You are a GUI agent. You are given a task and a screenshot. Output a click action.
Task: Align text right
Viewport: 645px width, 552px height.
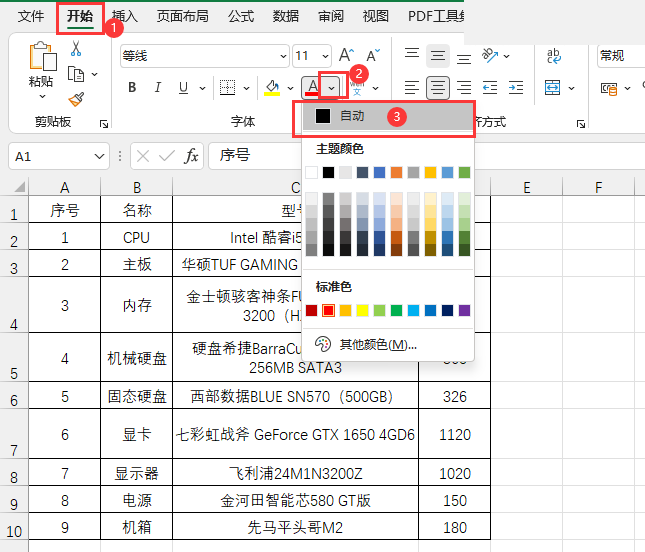[464, 88]
